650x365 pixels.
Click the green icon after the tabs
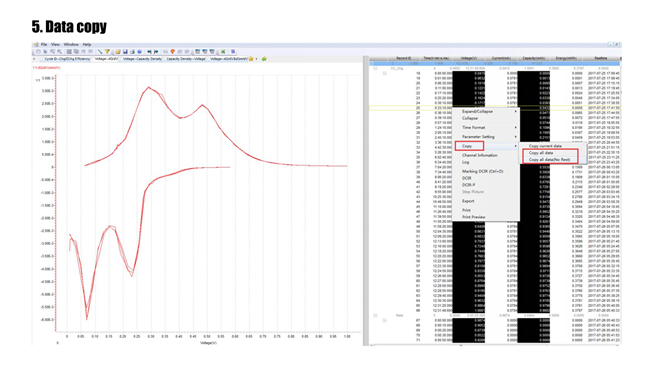264,59
